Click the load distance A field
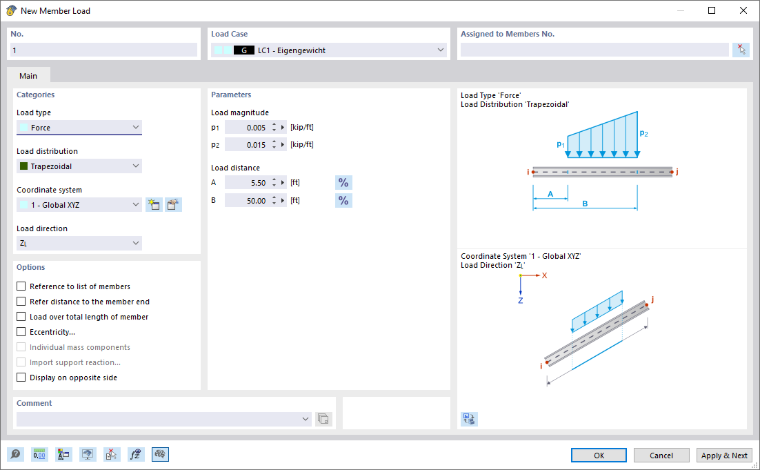This screenshot has width=760, height=470. tap(247, 183)
